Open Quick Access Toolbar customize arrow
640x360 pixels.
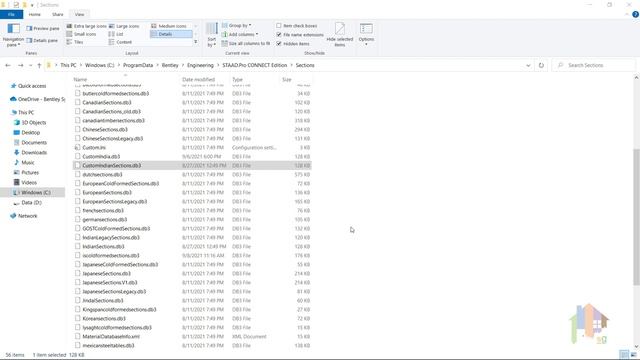(32, 5)
